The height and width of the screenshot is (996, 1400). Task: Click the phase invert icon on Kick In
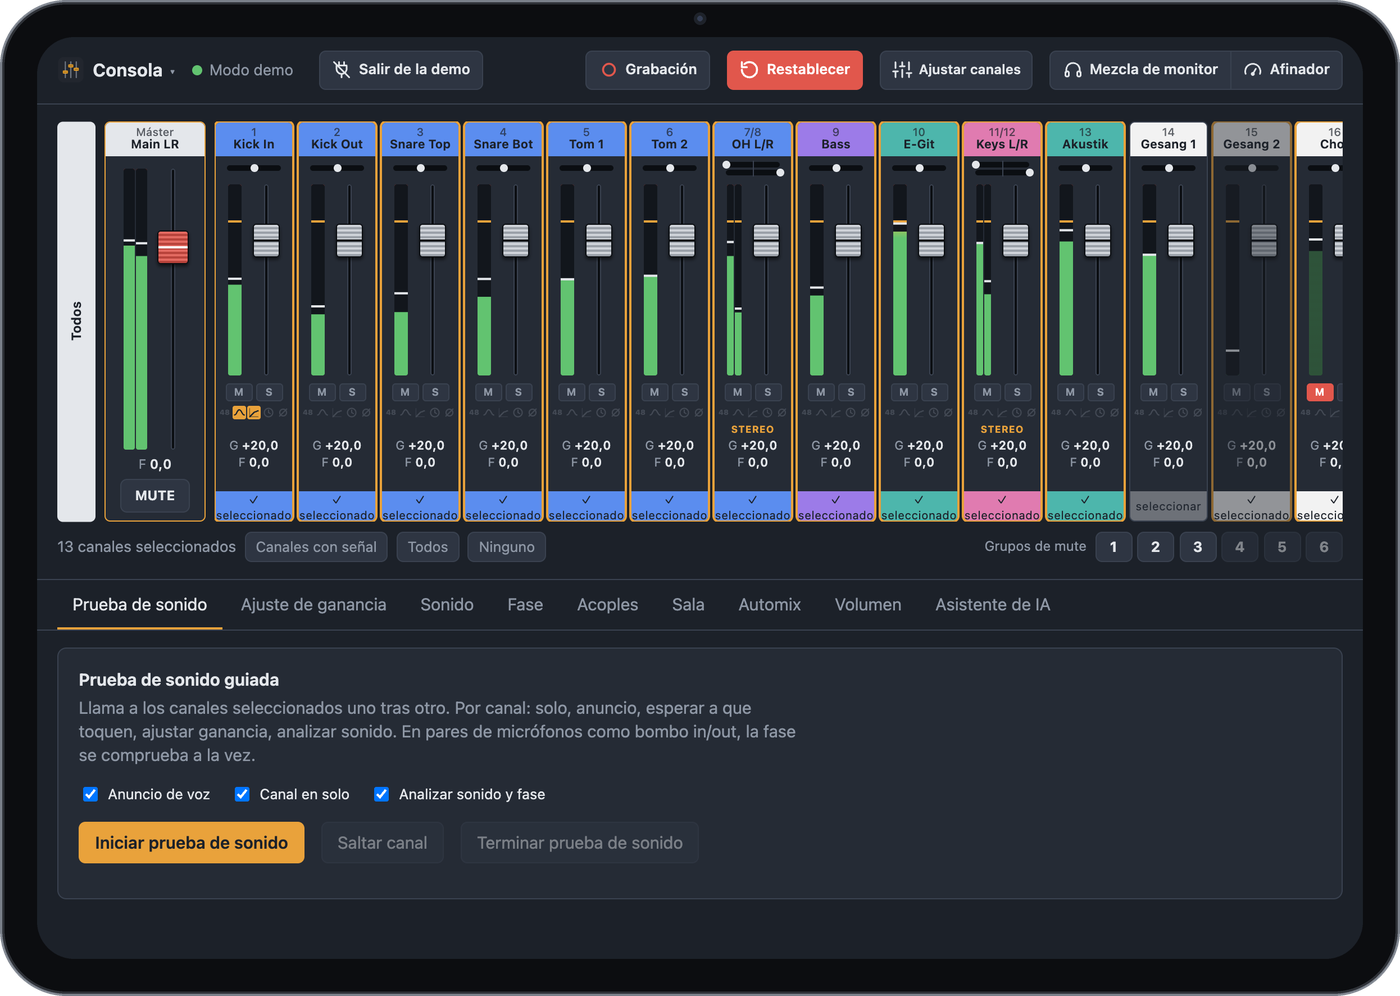283,413
